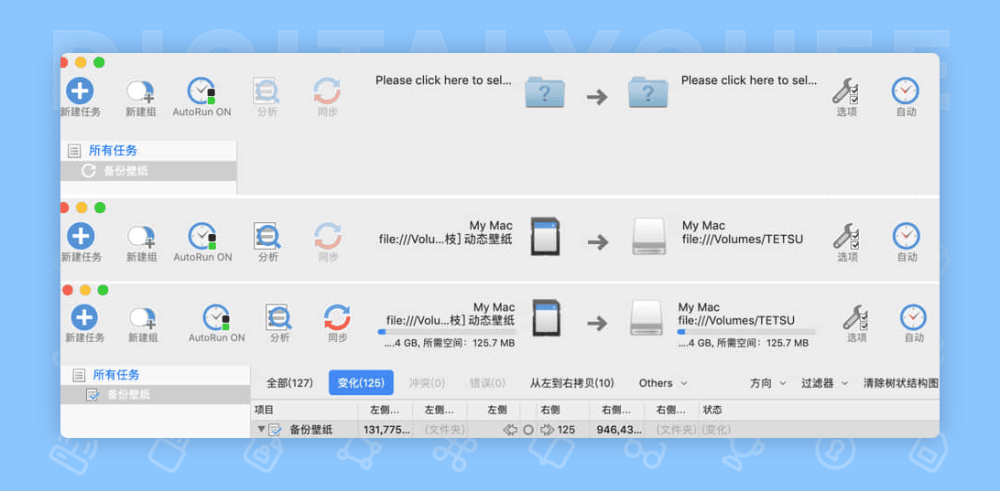1000x491 pixels.
Task: Click dimmed 分析 icon in top window
Action: pyautogui.click(x=267, y=91)
